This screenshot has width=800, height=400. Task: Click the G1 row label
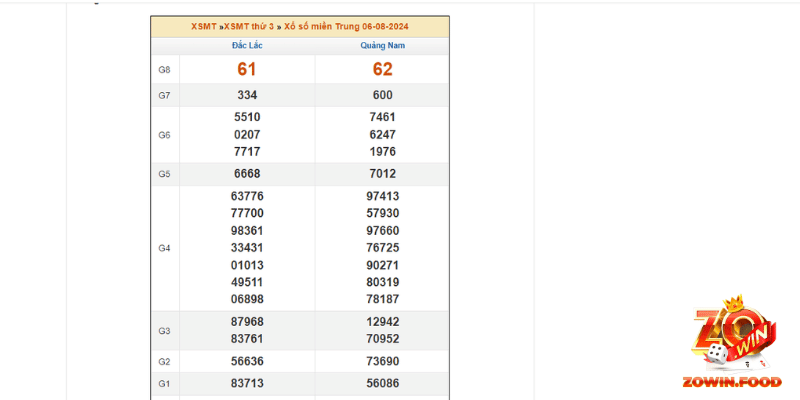tap(165, 384)
